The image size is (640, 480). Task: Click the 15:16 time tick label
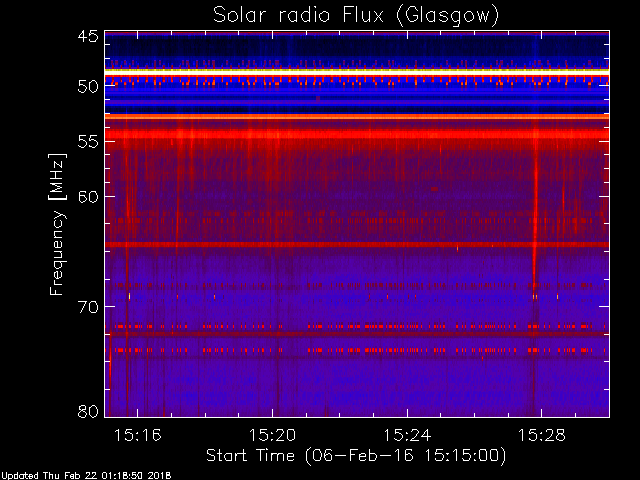138,436
